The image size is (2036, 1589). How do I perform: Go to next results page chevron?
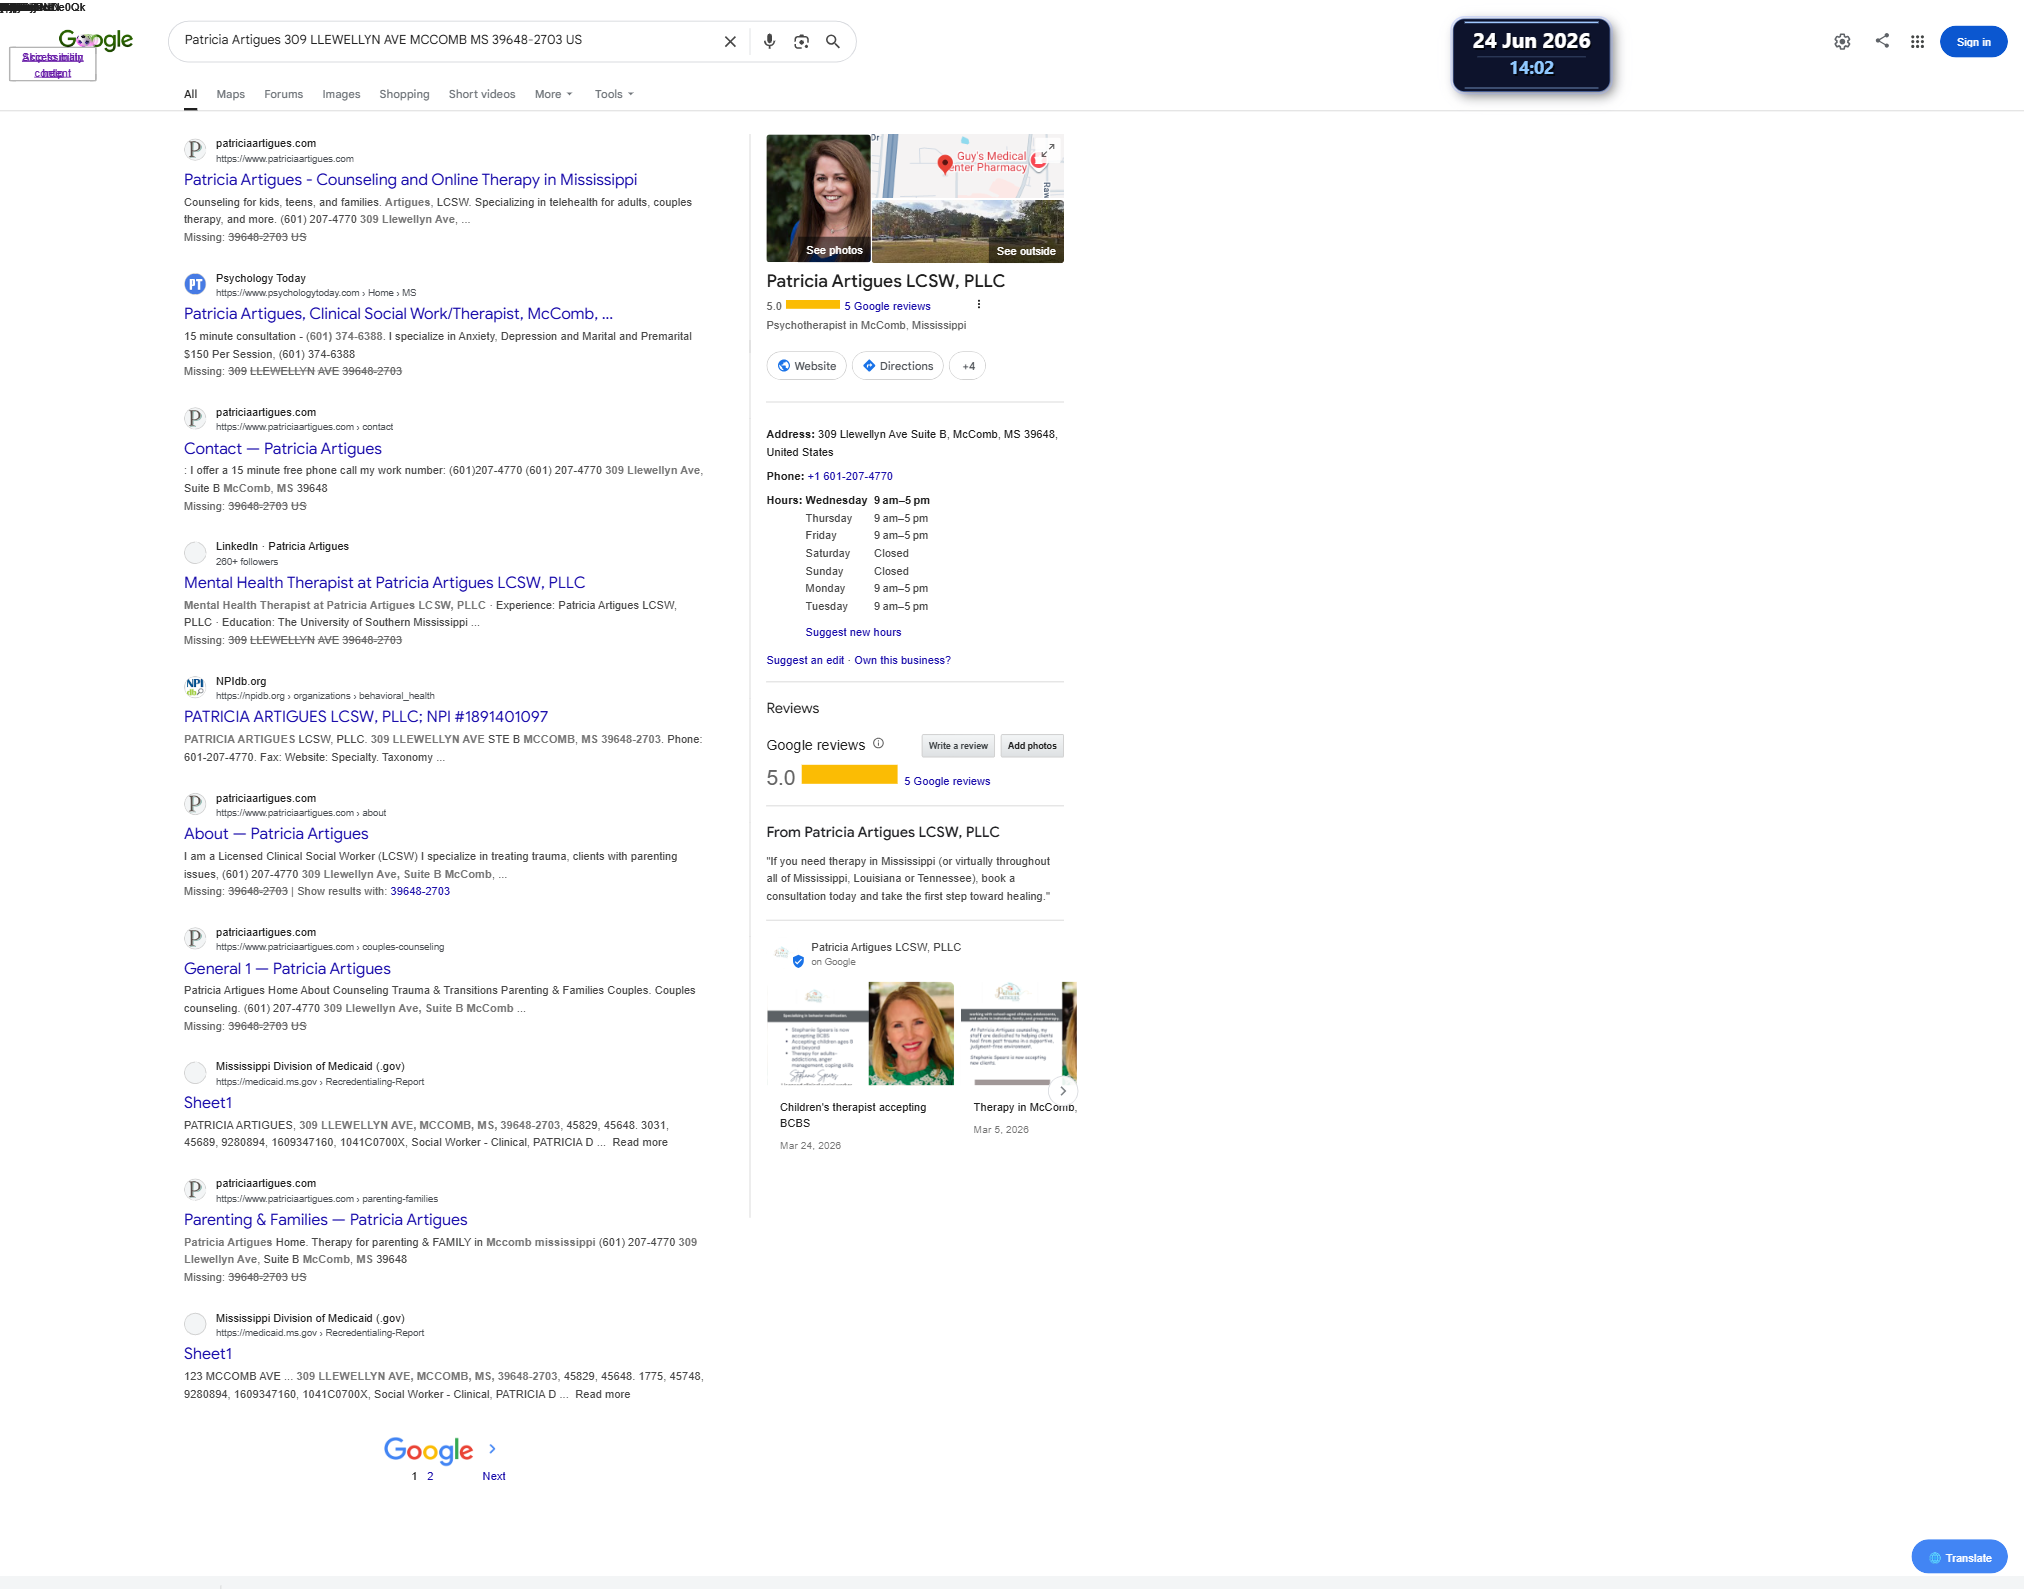(492, 1449)
